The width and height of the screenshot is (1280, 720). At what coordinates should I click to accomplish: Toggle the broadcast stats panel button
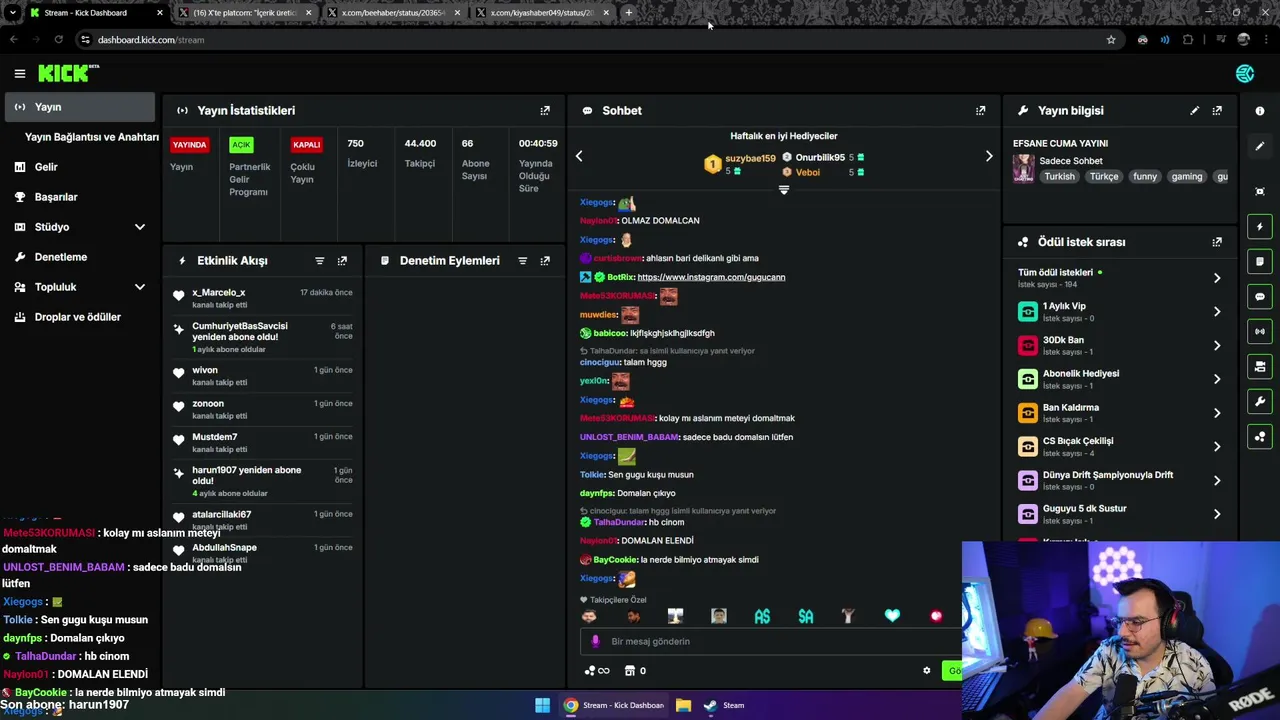[x=1260, y=331]
